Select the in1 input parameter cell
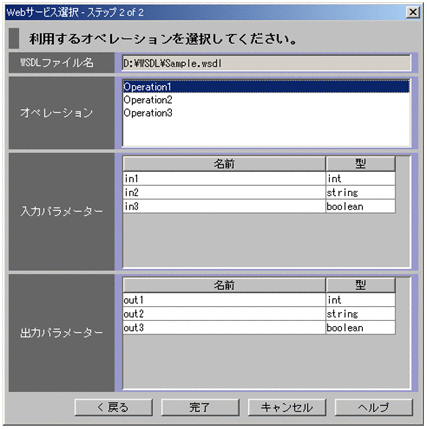The image size is (427, 429). pos(224,179)
